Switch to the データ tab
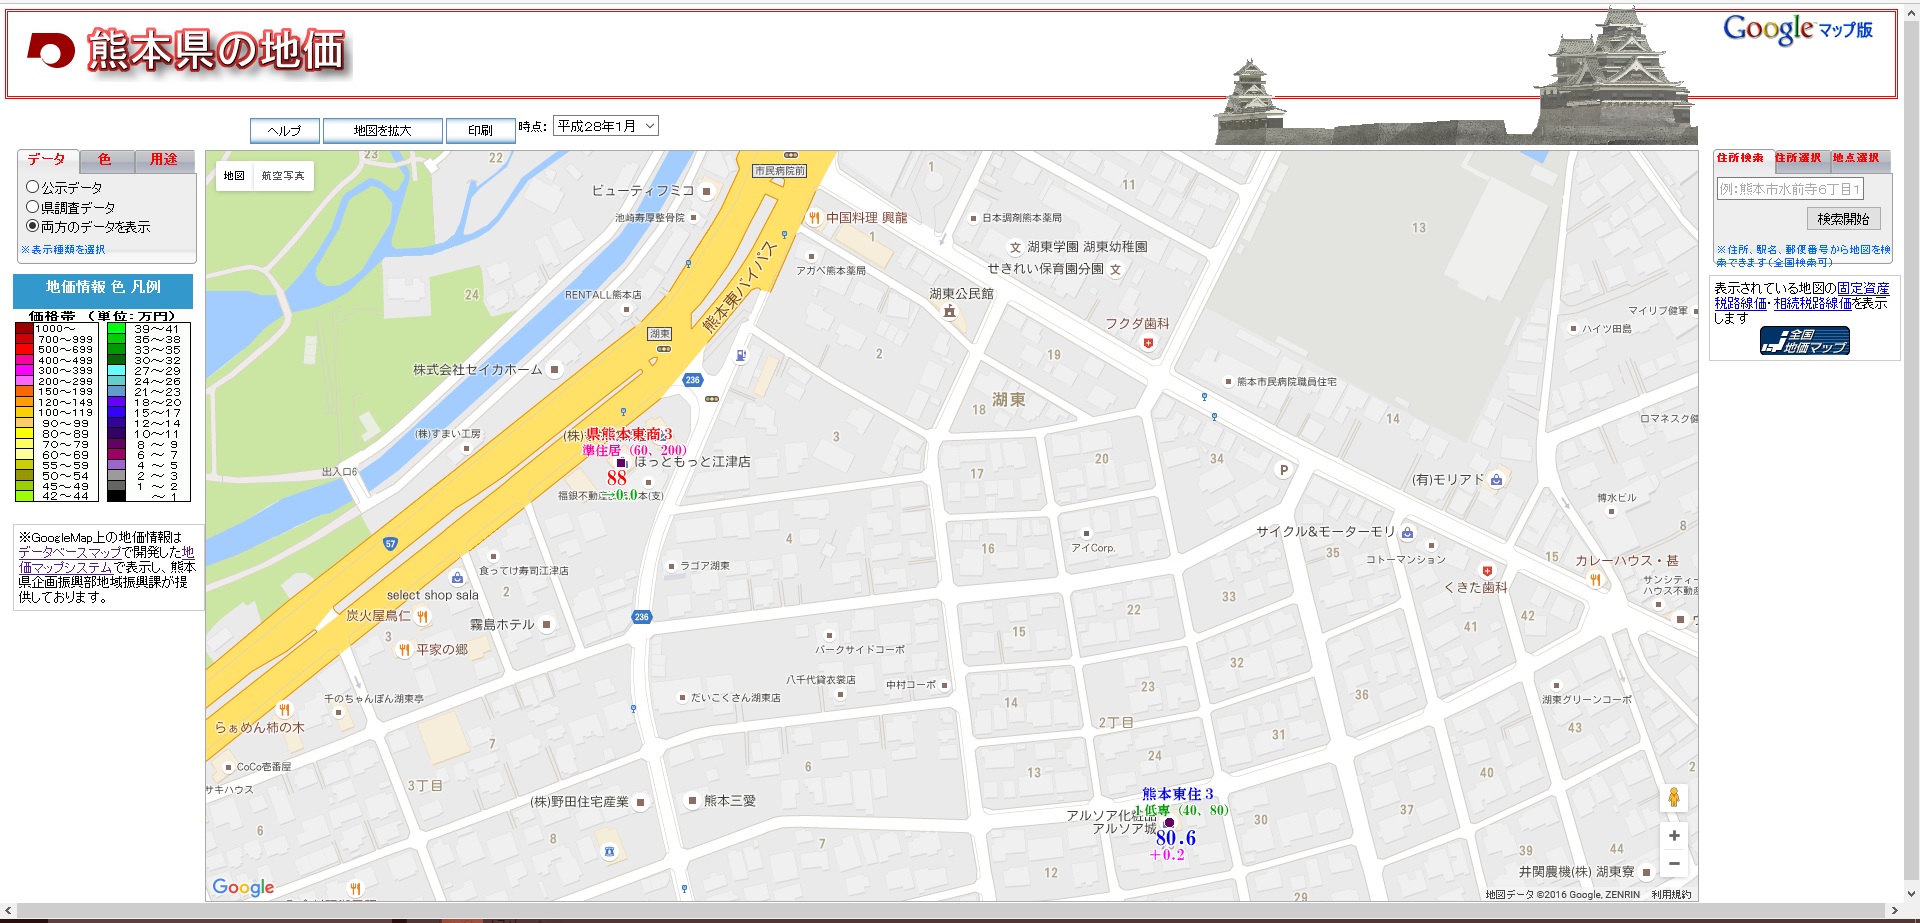The height and width of the screenshot is (923, 1920). point(47,160)
